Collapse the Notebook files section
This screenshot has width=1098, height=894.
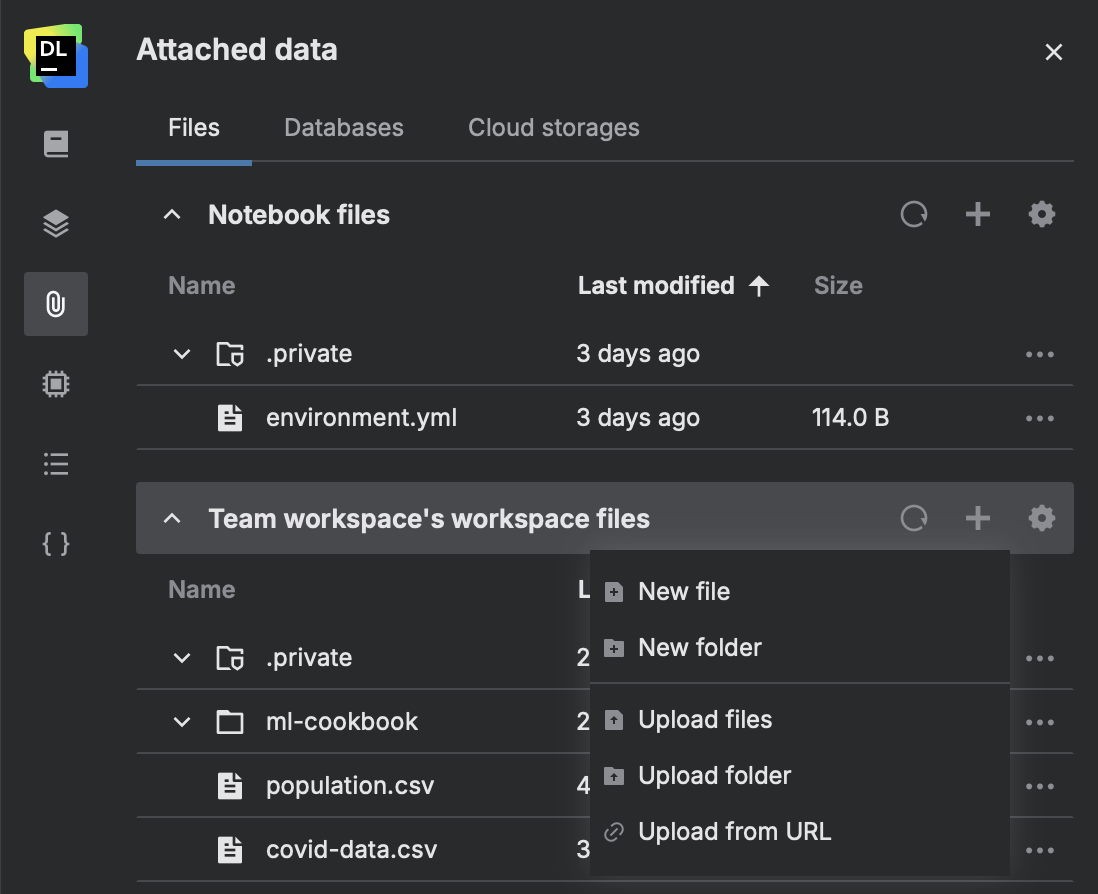click(172, 214)
